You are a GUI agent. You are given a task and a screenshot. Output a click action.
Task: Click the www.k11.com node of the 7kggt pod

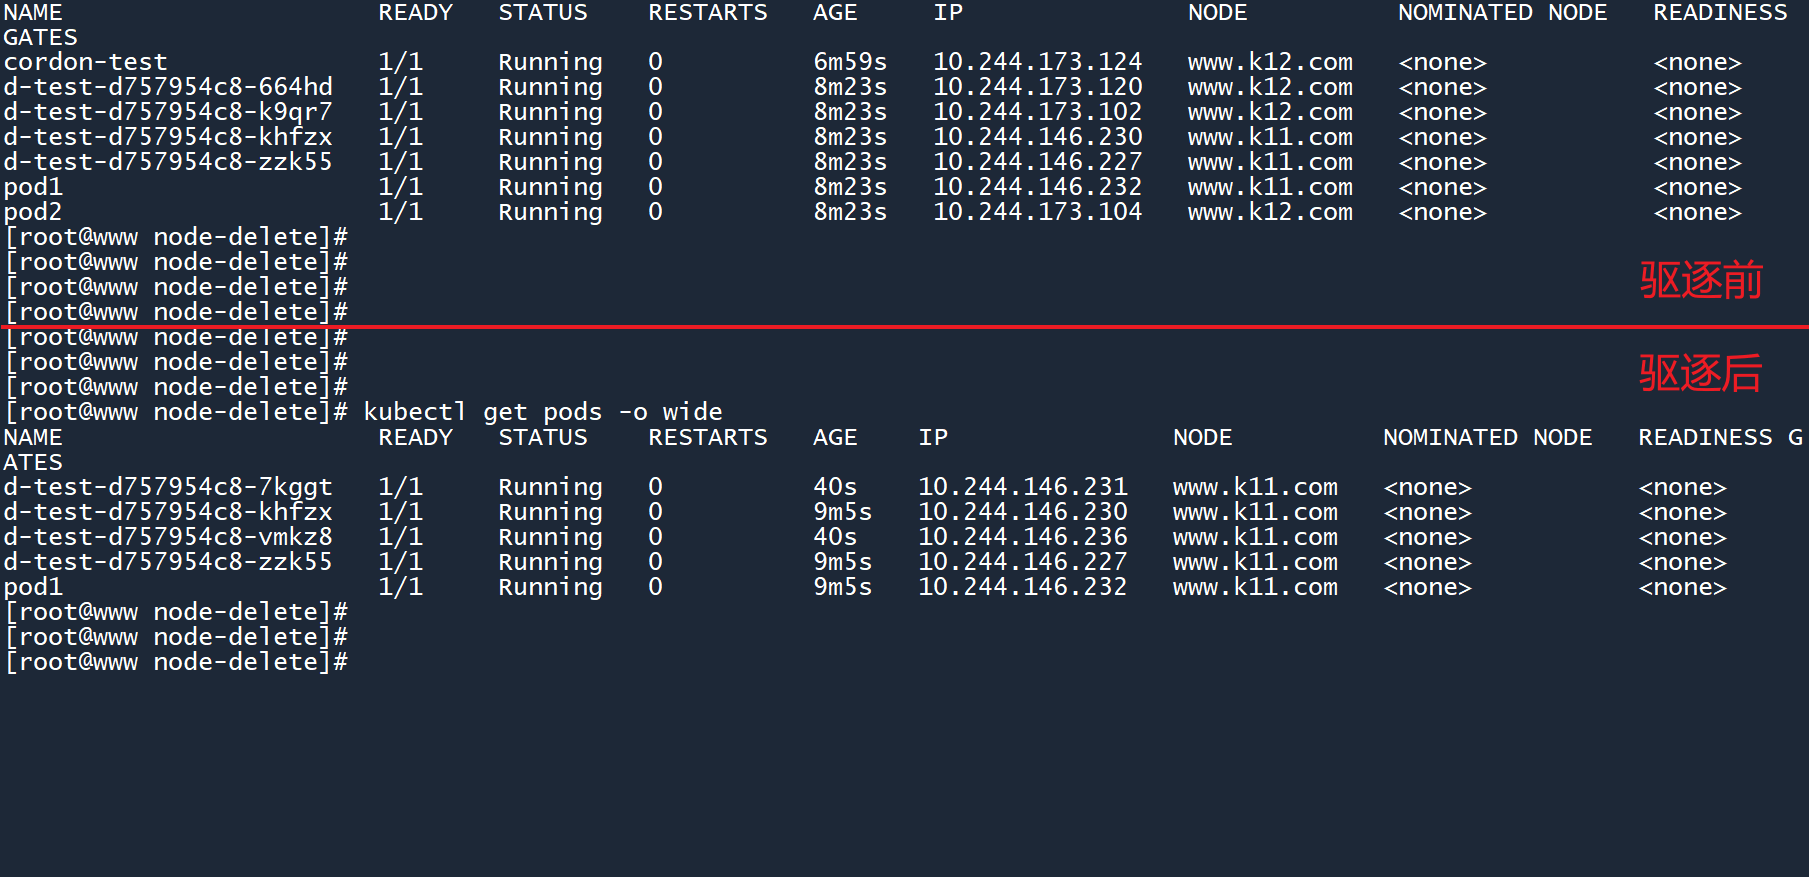1255,487
